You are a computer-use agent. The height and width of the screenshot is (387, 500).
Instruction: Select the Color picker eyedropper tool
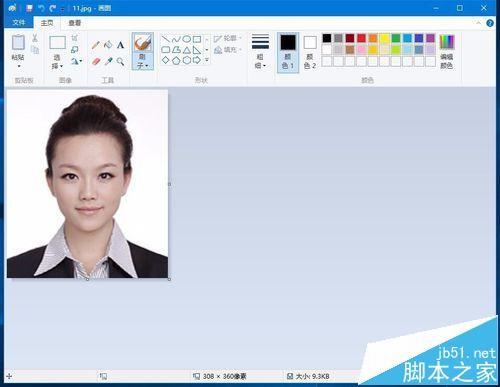tap(108, 61)
